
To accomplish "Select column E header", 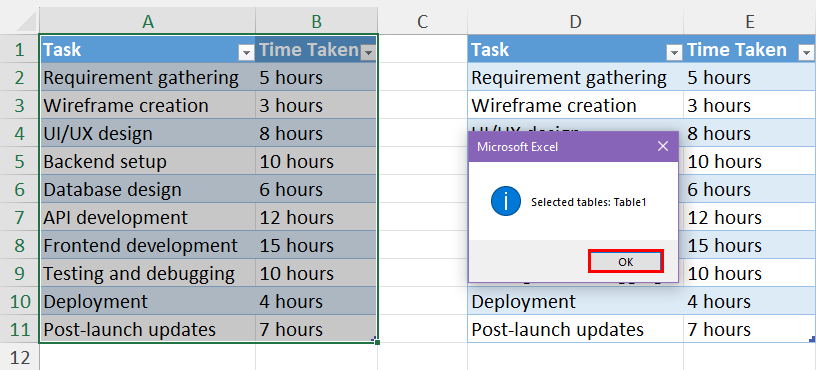I will tap(750, 21).
